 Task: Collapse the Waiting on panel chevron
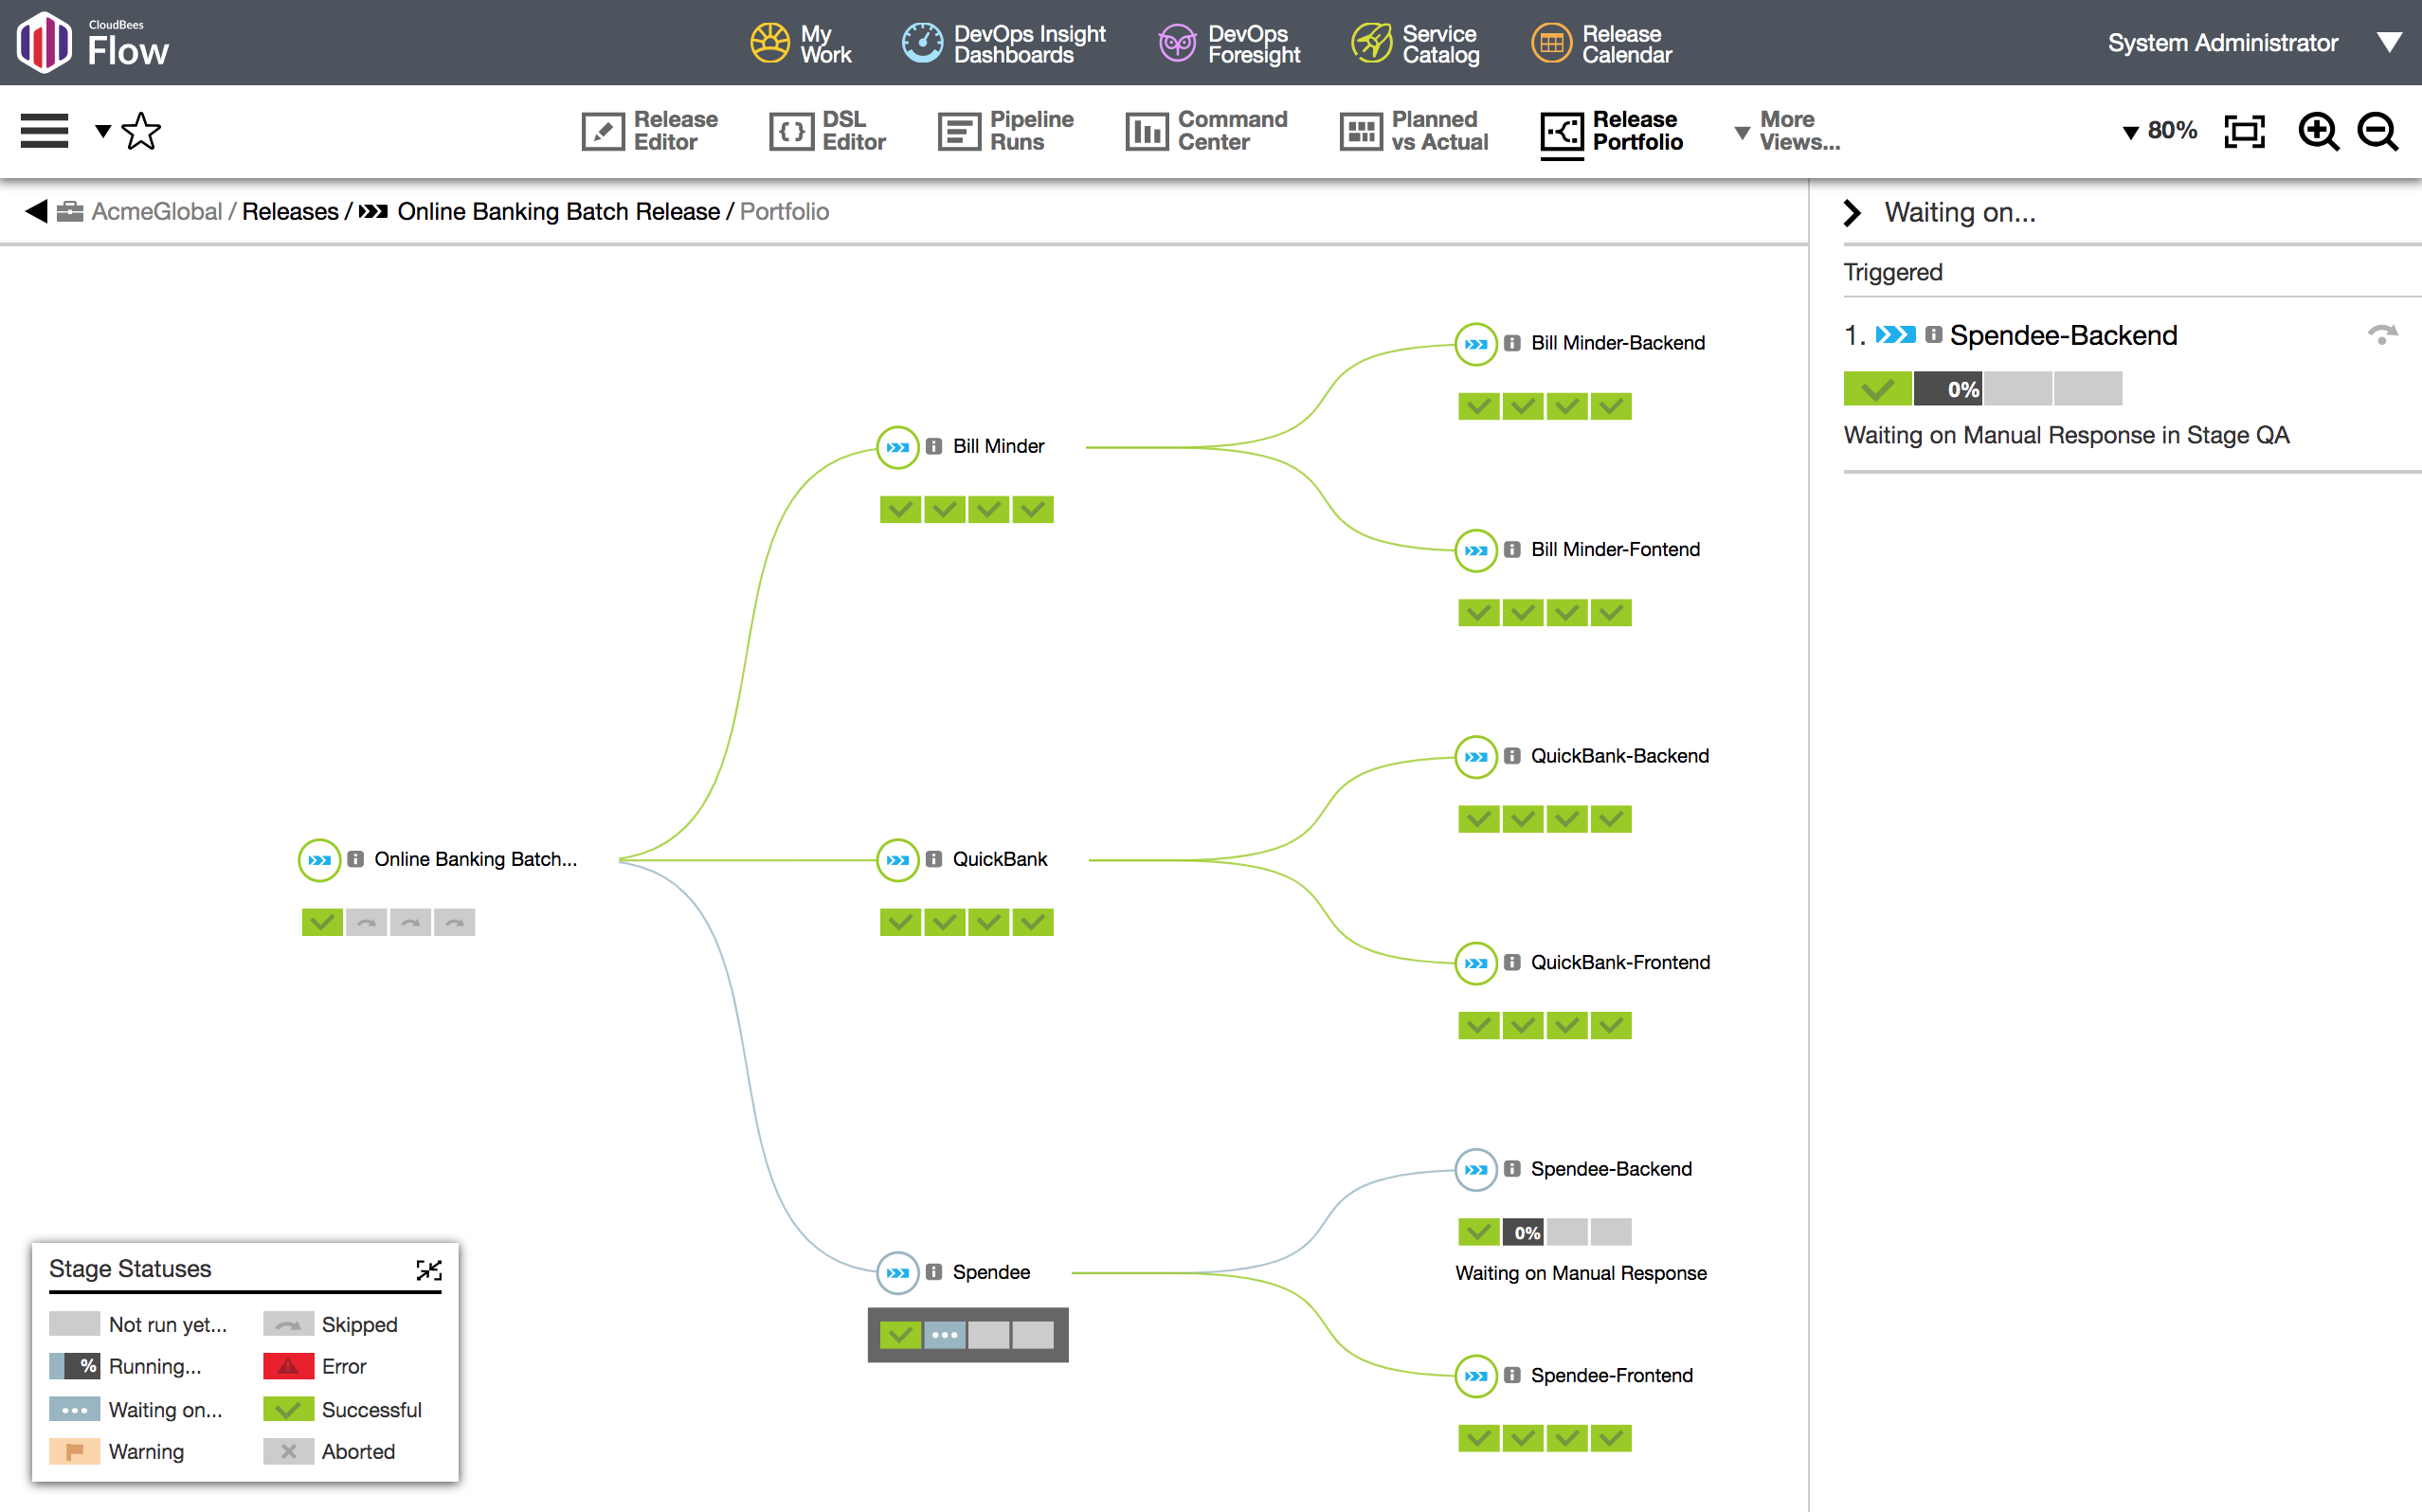[x=1852, y=212]
